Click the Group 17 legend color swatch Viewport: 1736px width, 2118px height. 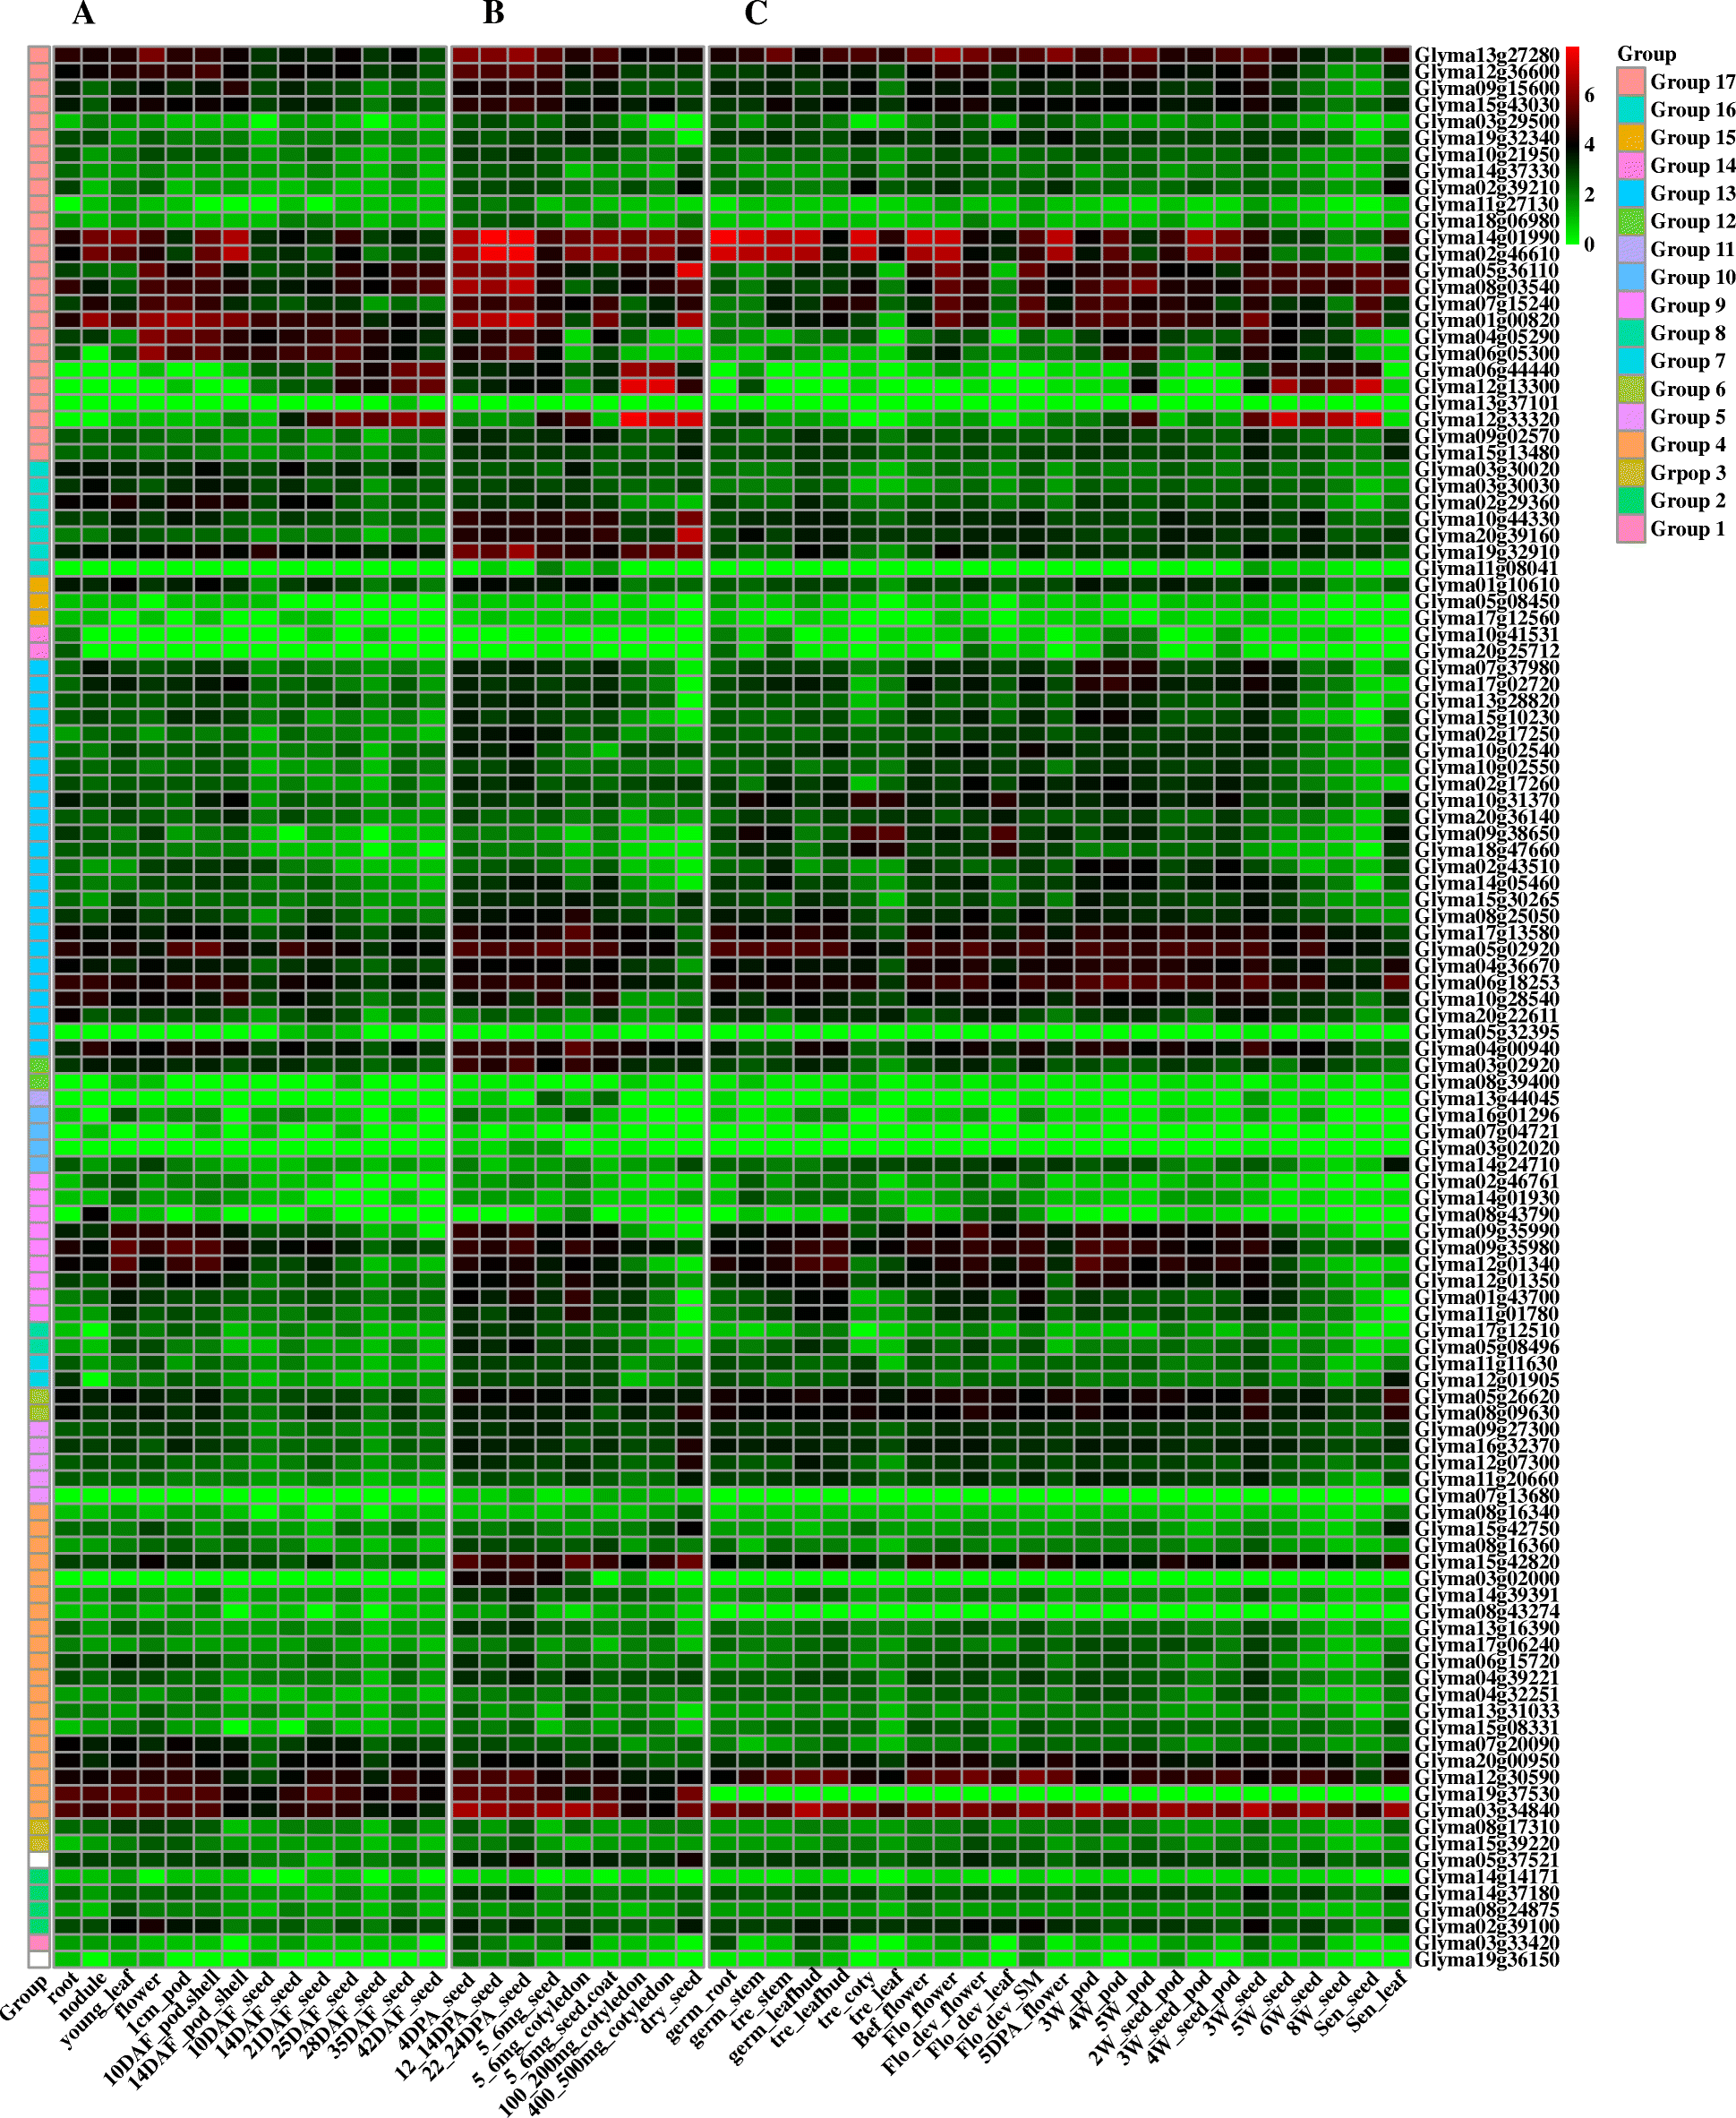[x=1630, y=82]
